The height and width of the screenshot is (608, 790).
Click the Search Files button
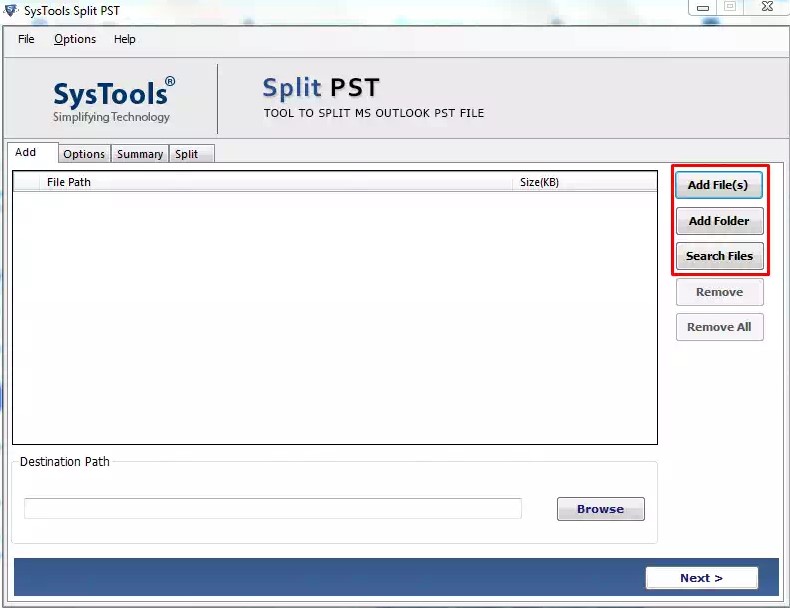(x=719, y=256)
